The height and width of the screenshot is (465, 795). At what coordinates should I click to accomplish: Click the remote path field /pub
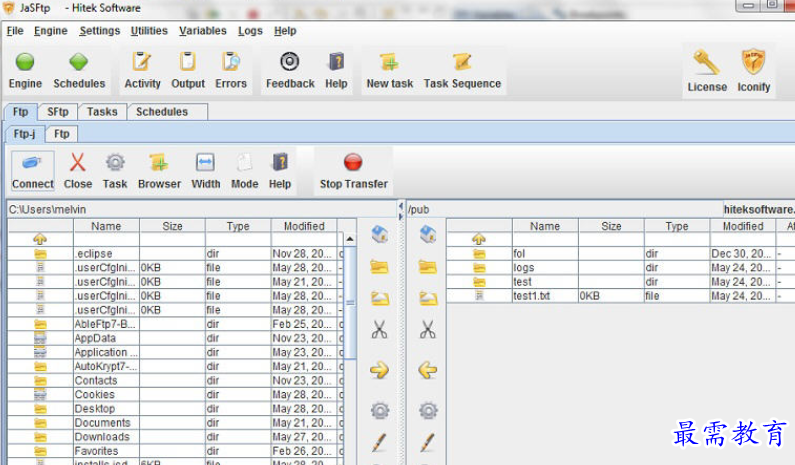tap(564, 209)
